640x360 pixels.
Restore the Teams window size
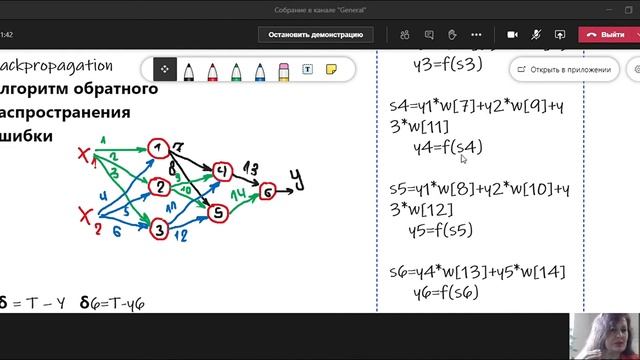[628, 10]
